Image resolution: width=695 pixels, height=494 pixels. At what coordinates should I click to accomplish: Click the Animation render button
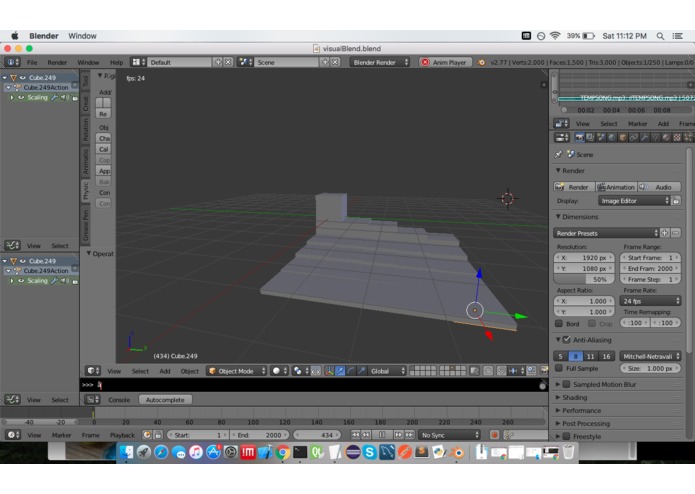pos(616,187)
